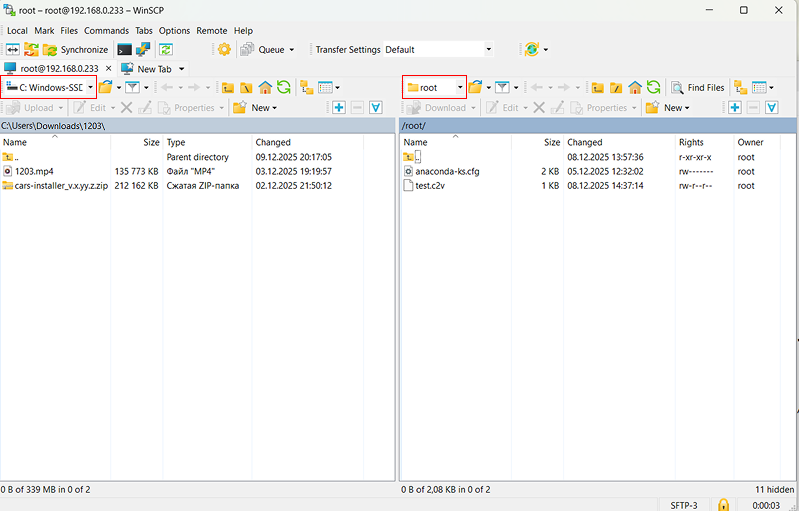Open a New Tab
799x511 pixels.
coord(148,69)
